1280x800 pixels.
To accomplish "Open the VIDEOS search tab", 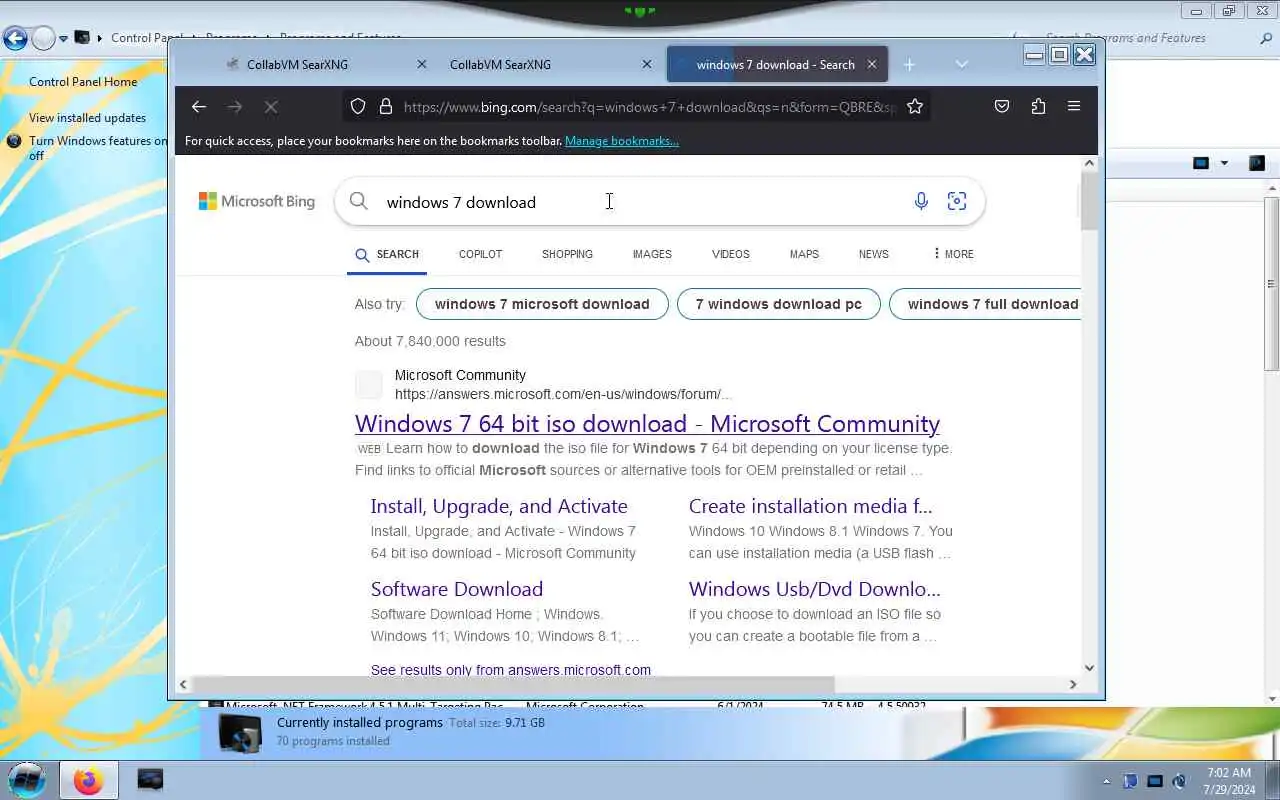I will pyautogui.click(x=731, y=254).
